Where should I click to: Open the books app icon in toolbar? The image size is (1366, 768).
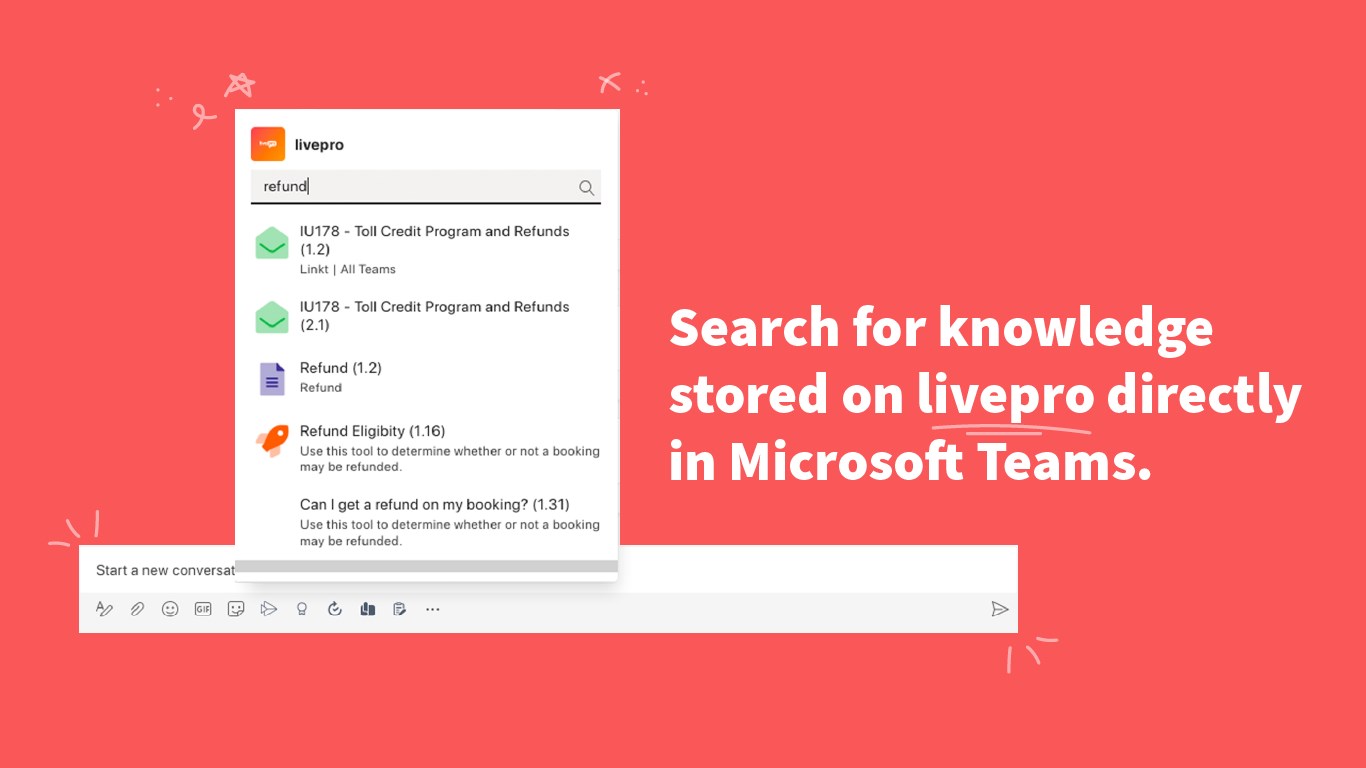coord(368,608)
